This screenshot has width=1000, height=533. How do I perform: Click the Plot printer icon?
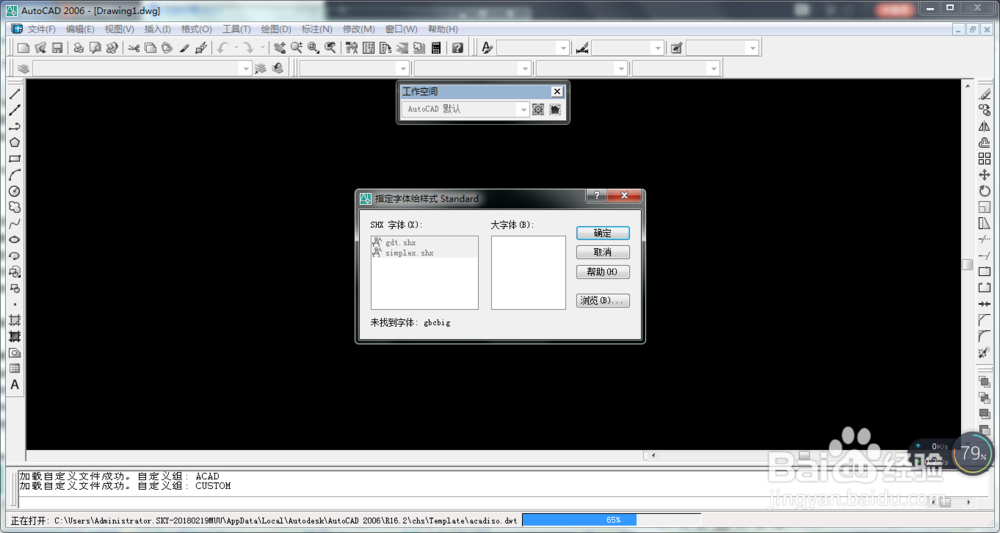tap(78, 48)
